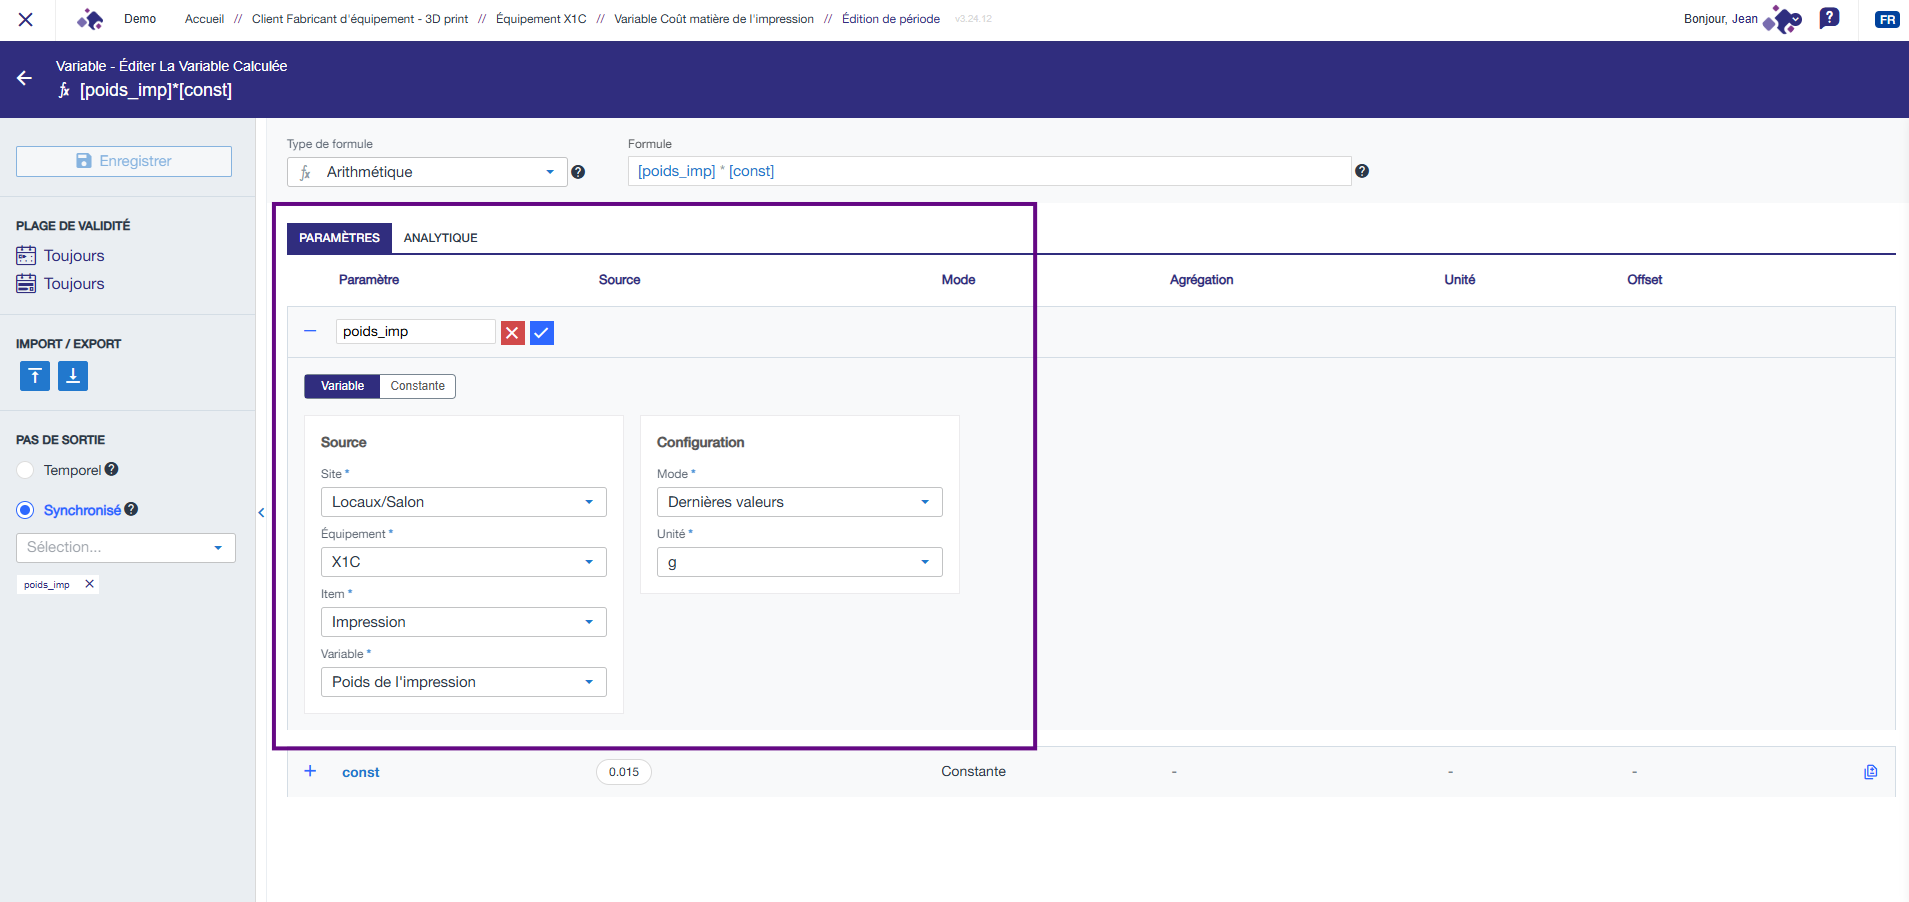The width and height of the screenshot is (1909, 902).
Task: Click the Enregistrer save button
Action: 124,161
